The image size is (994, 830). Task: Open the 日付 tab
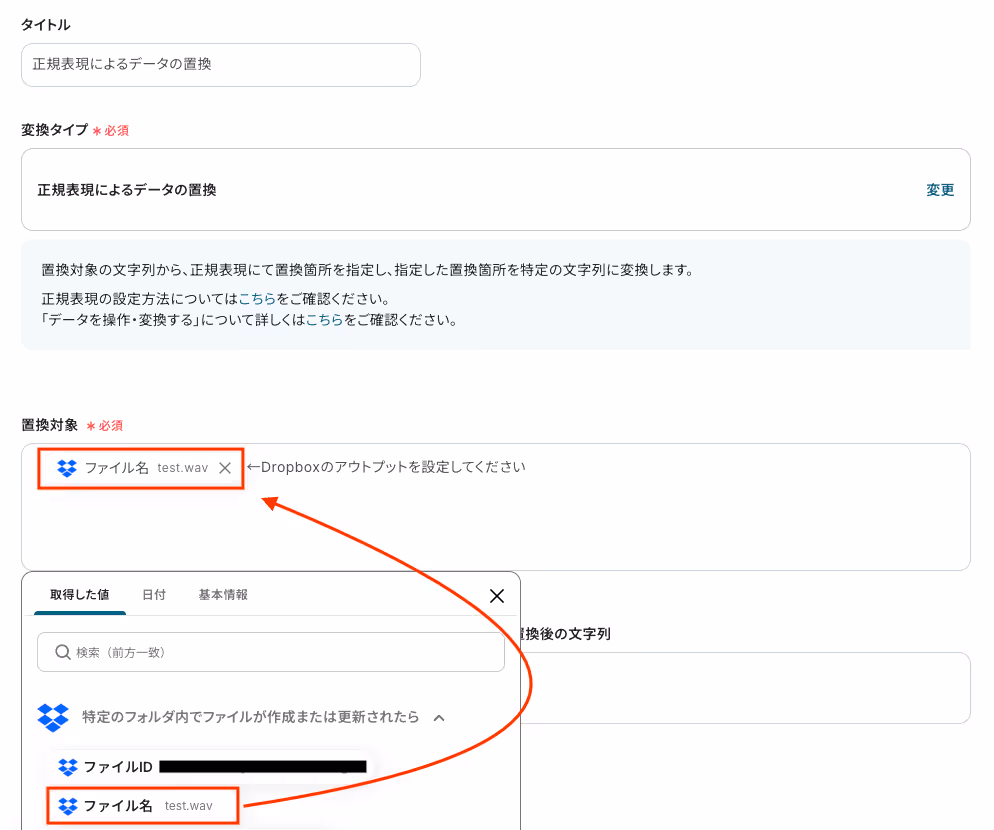point(154,595)
